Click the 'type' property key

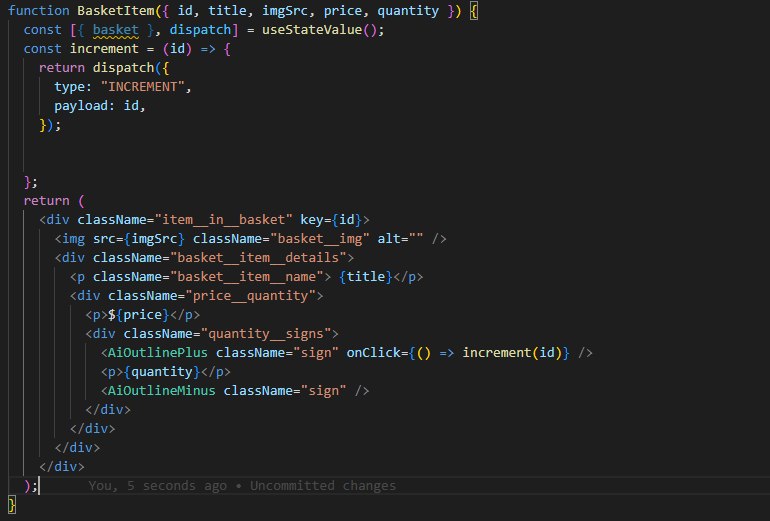tap(69, 87)
